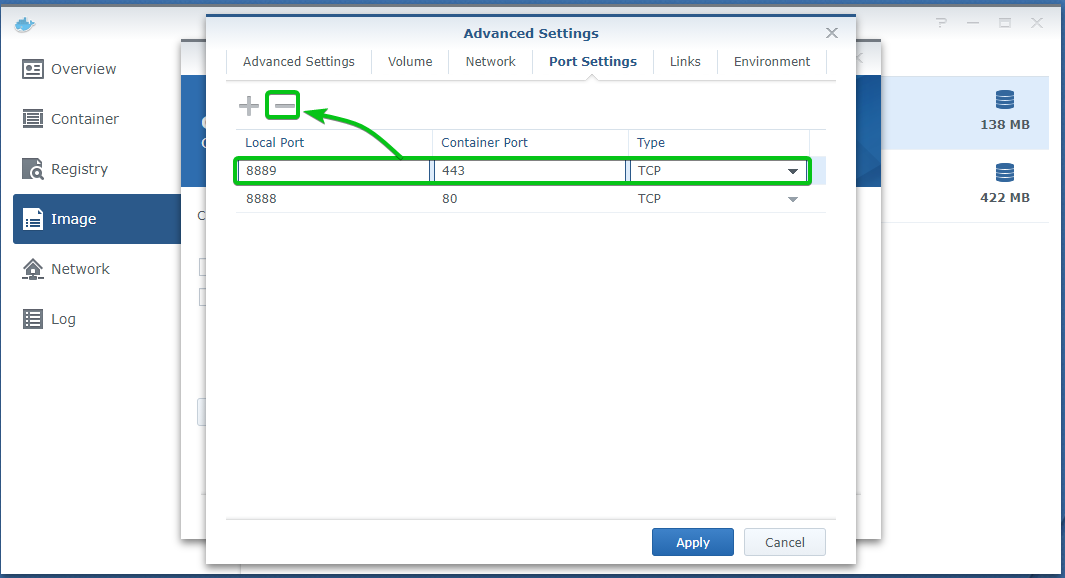Click the Network sidebar icon
The height and width of the screenshot is (578, 1065).
[33, 269]
